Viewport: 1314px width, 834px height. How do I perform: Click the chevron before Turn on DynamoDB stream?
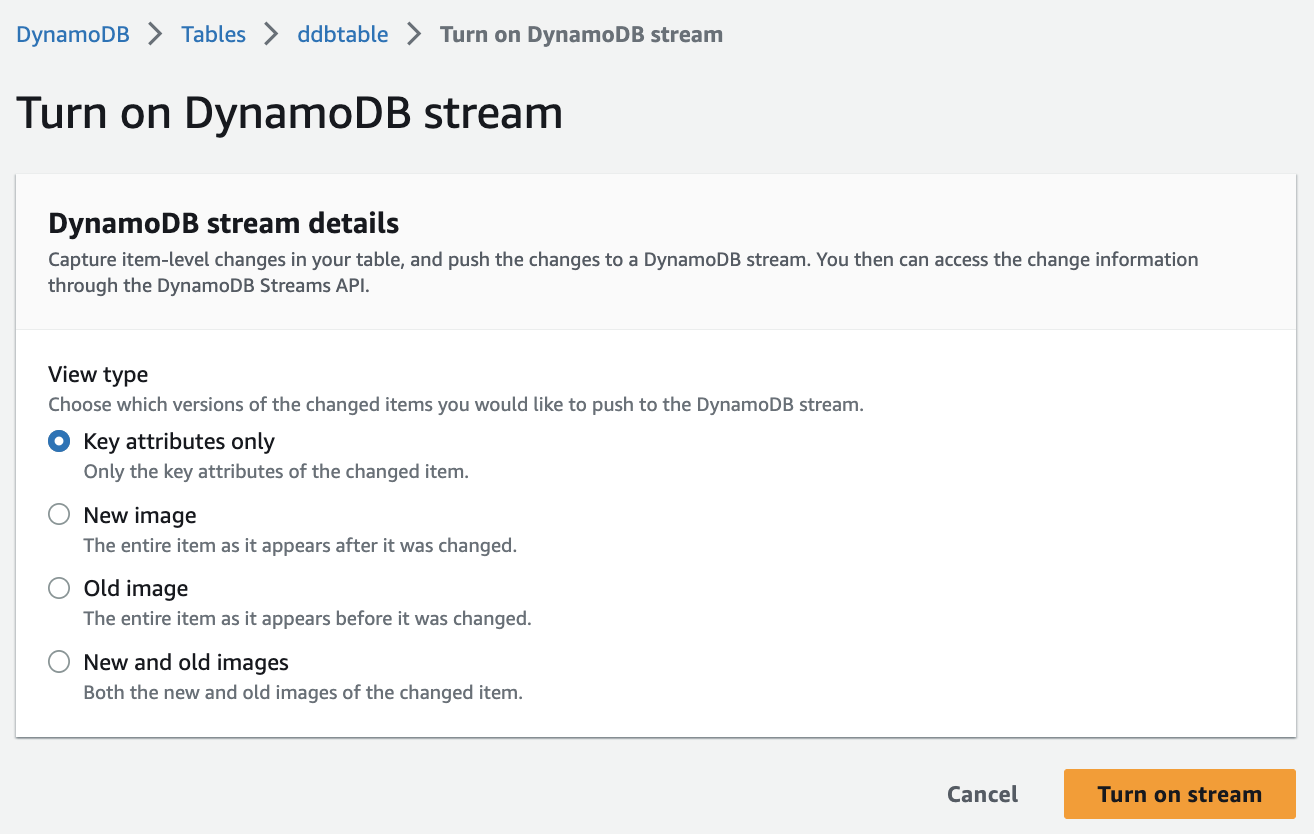point(413,33)
